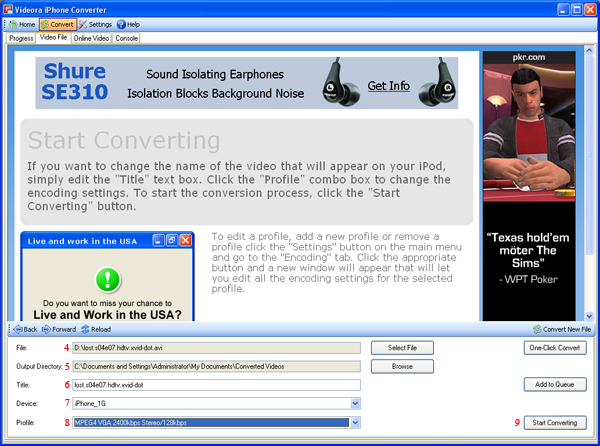Reload the embedded browser page

pos(96,329)
